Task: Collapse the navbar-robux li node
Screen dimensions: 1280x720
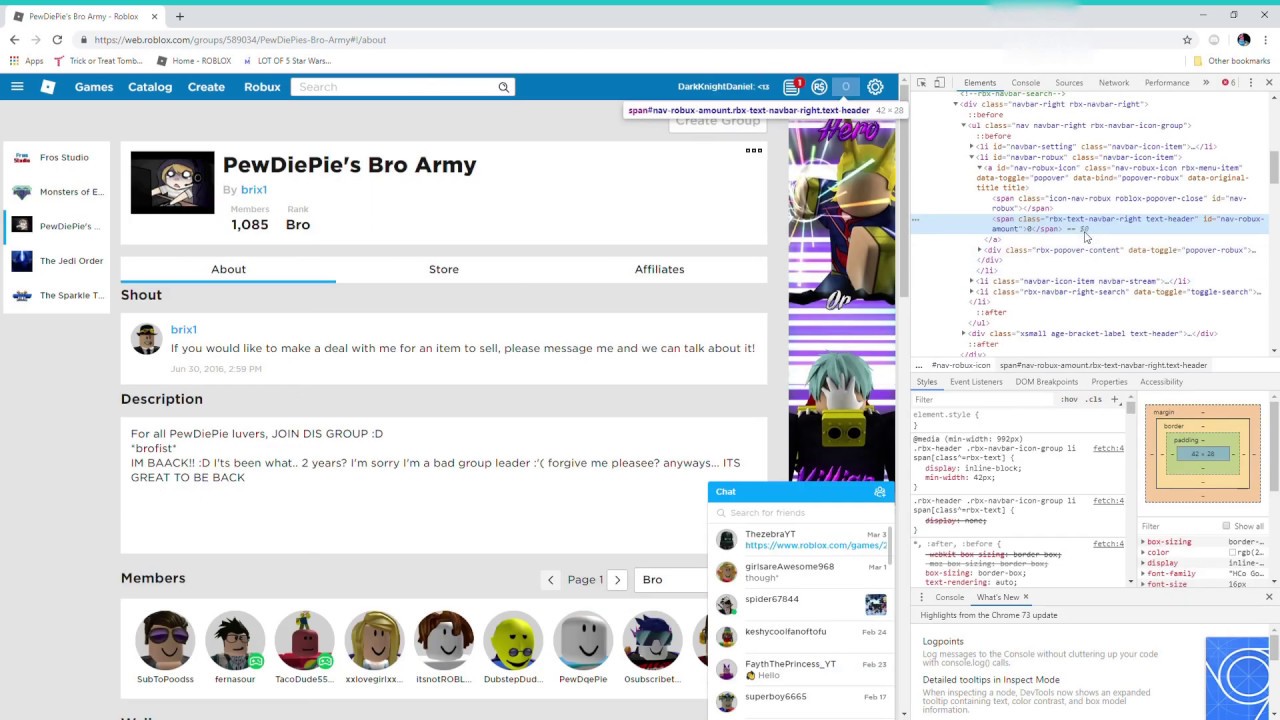Action: pyautogui.click(x=972, y=157)
